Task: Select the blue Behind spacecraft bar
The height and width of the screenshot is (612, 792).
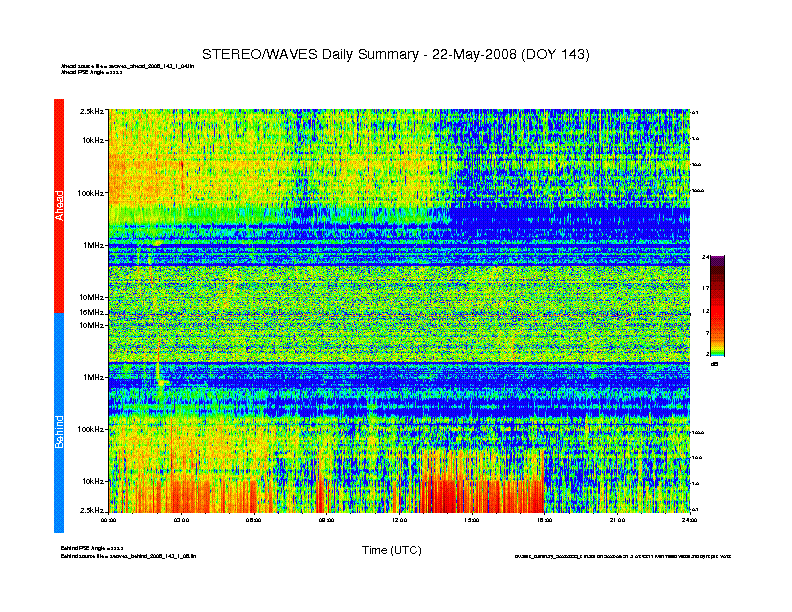Action: pyautogui.click(x=59, y=423)
